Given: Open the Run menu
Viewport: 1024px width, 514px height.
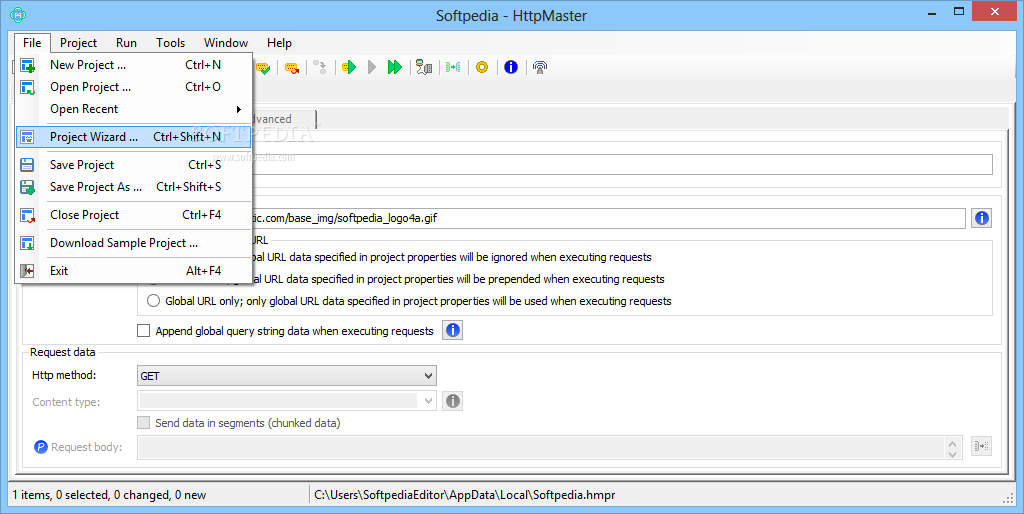Looking at the screenshot, I should tap(126, 43).
